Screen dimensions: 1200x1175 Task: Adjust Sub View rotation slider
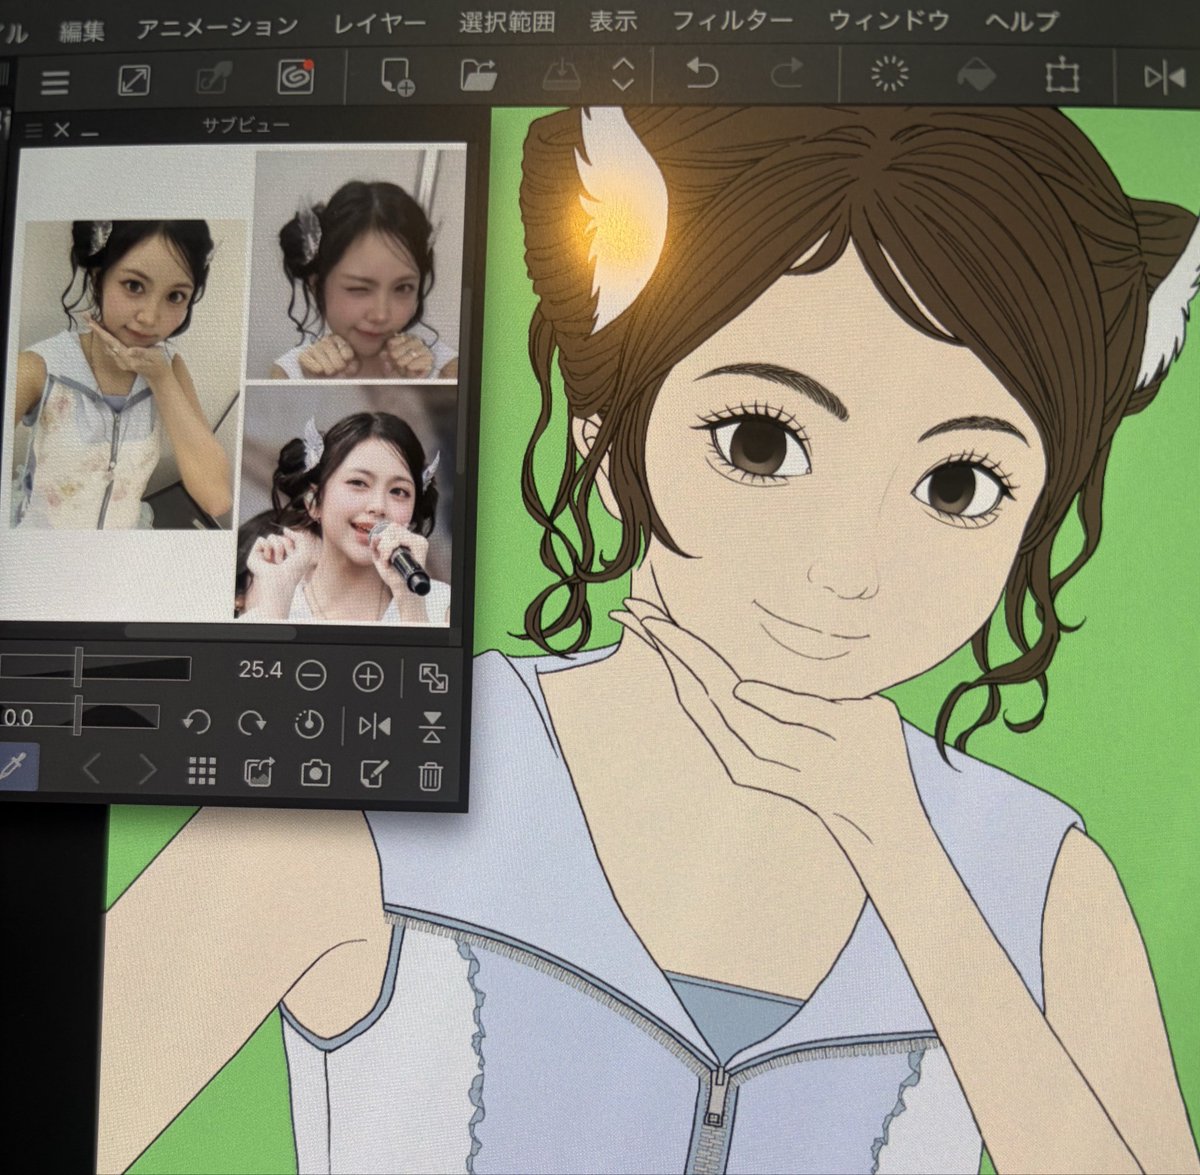pyautogui.click(x=80, y=715)
